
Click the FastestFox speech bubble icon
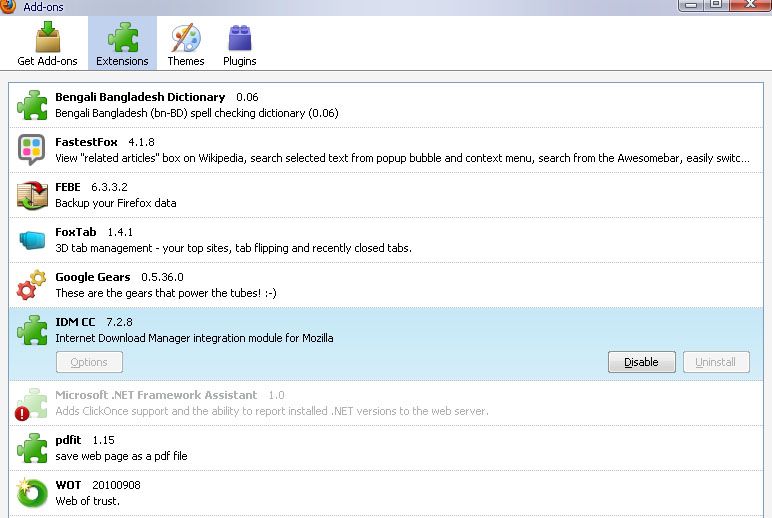coord(32,149)
